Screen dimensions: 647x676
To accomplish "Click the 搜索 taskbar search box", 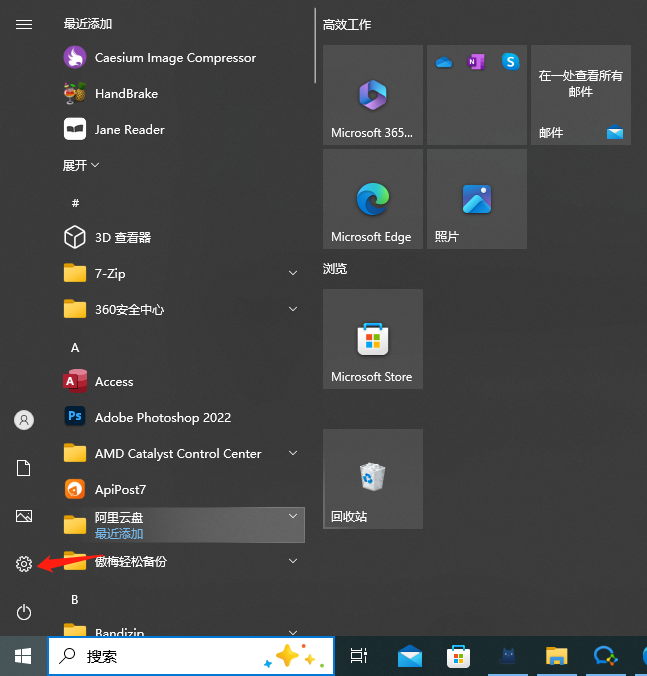I will click(191, 656).
